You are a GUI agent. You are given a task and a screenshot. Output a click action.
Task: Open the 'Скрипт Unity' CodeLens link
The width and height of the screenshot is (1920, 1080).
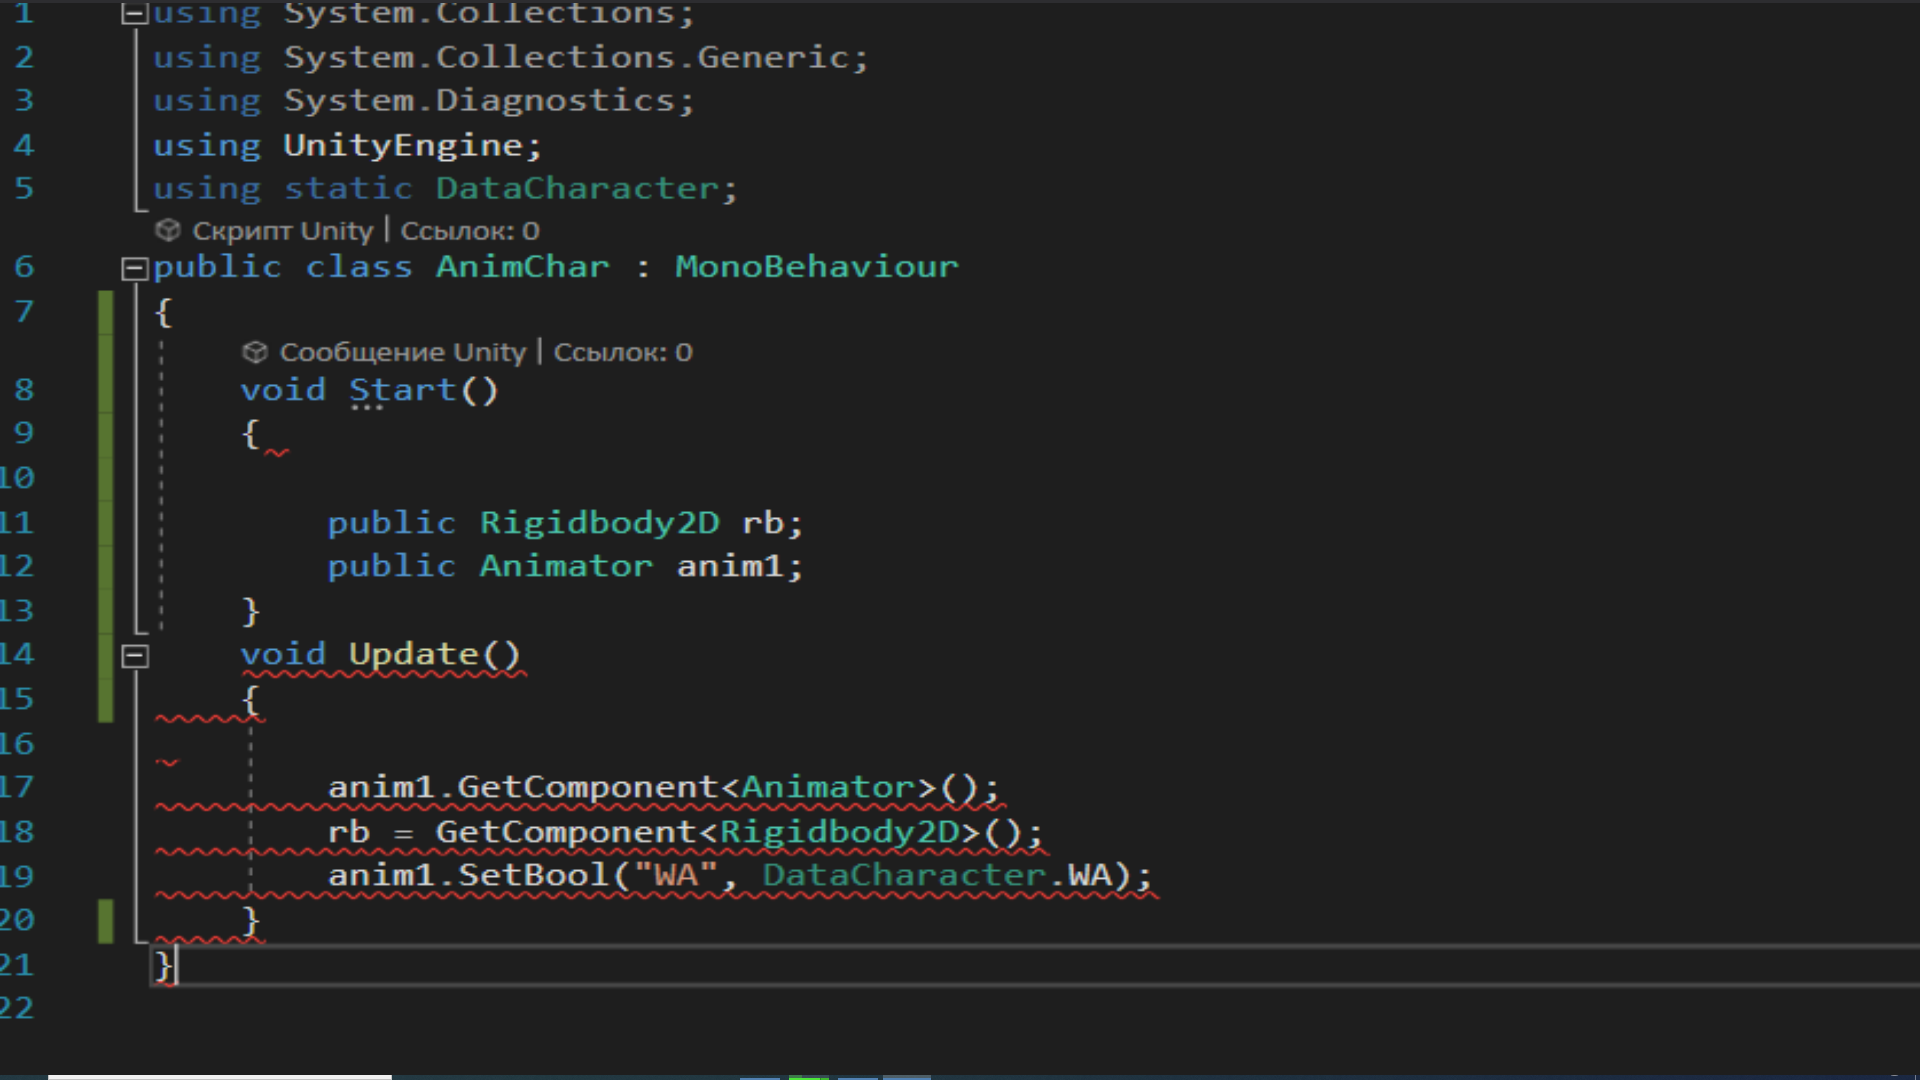pyautogui.click(x=282, y=231)
